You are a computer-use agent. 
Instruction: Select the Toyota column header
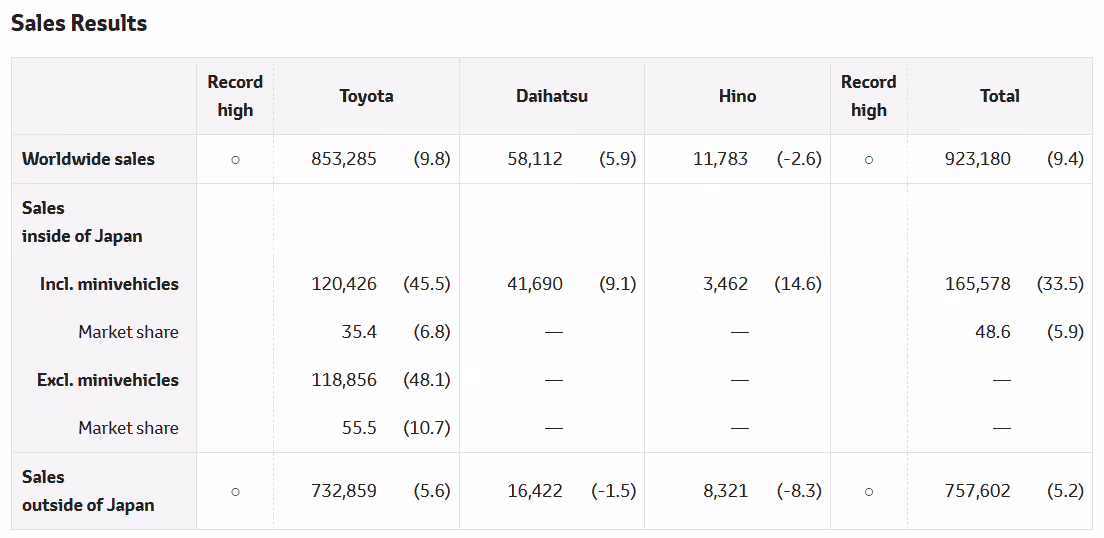click(366, 96)
